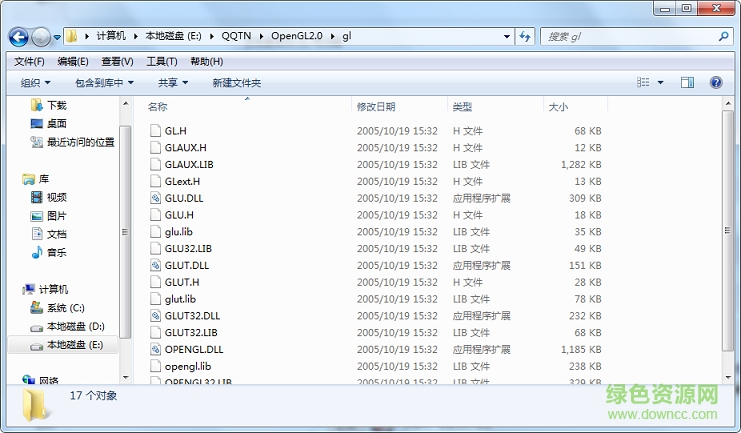This screenshot has height=433, width=741.
Task: Click file list vertical scrollbar
Action: 728,231
